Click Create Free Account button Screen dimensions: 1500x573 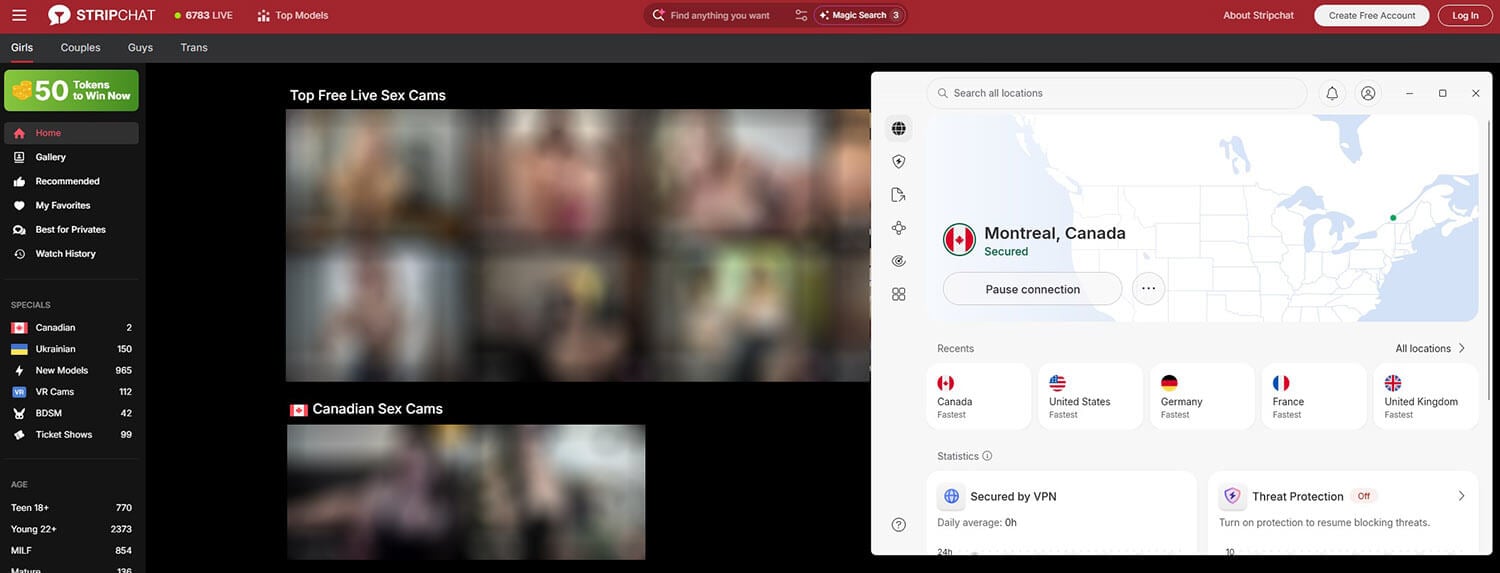point(1372,15)
